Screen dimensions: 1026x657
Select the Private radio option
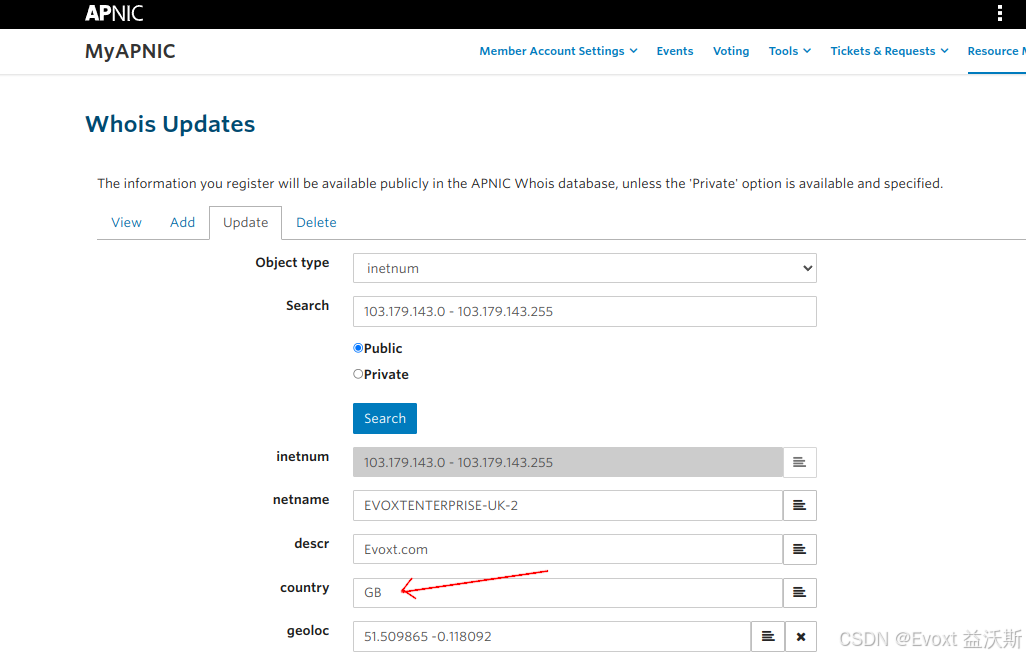(358, 374)
